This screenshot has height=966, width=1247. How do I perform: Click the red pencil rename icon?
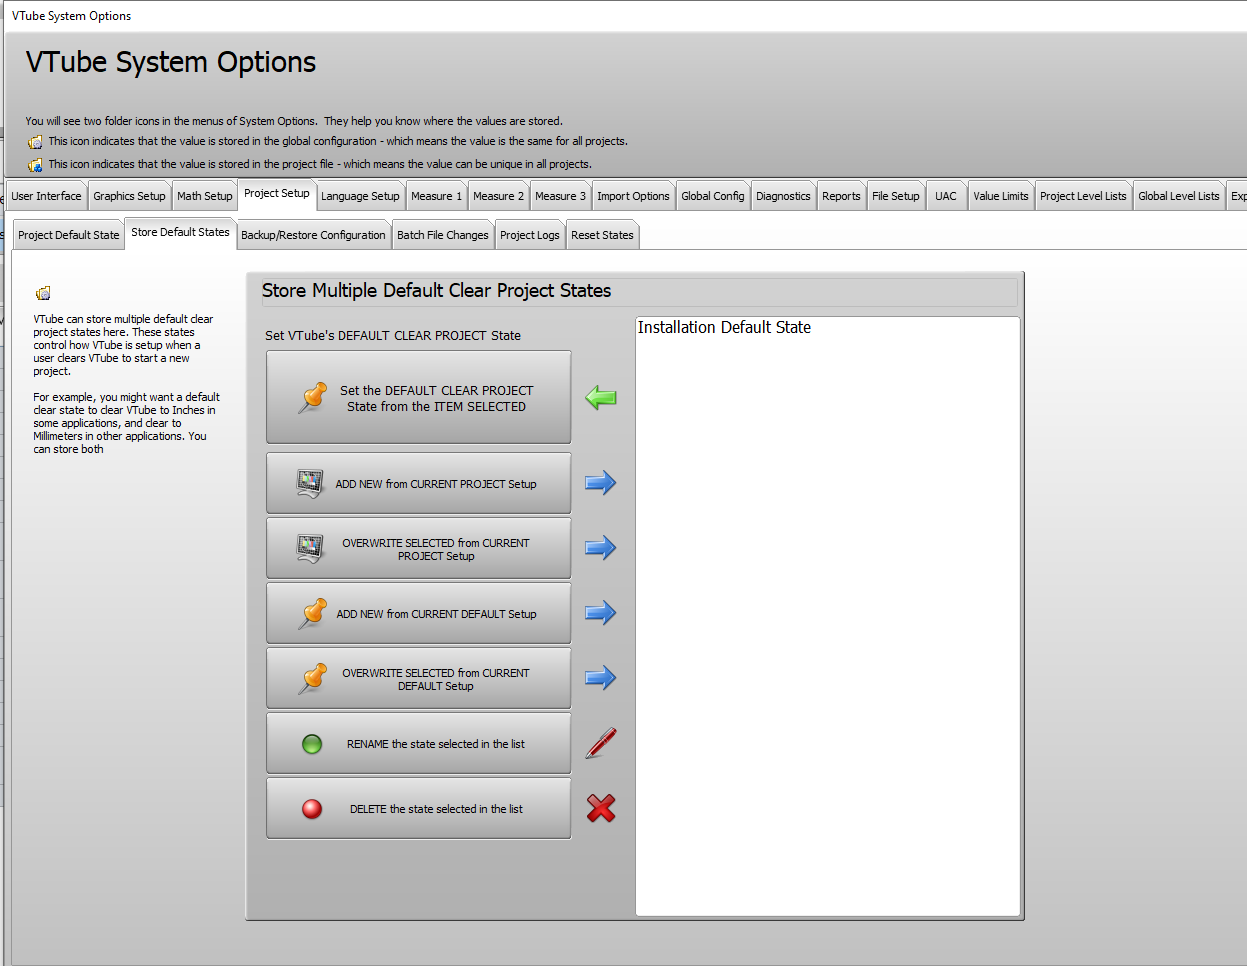(x=601, y=743)
